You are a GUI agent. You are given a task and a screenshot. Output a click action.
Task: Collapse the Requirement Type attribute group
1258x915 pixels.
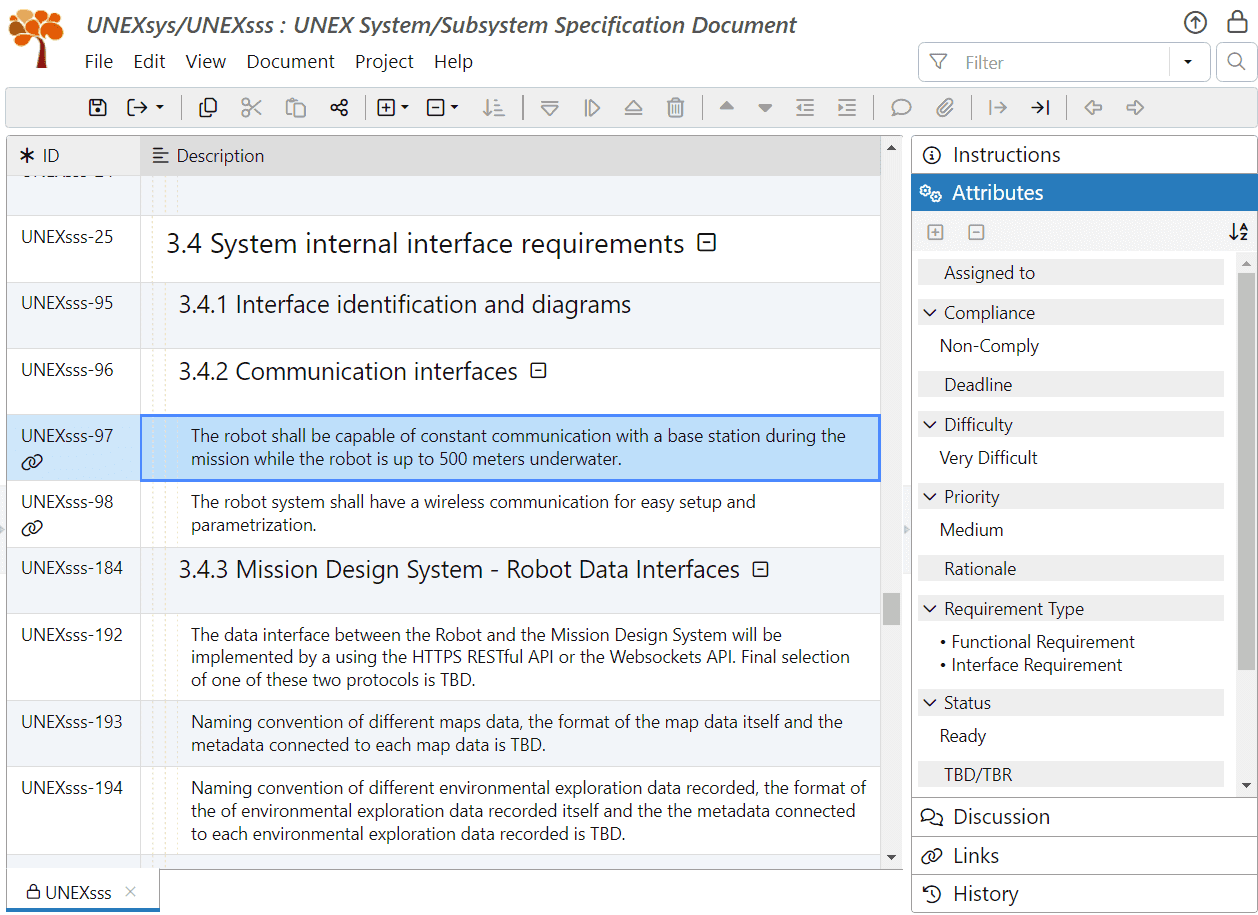929,609
